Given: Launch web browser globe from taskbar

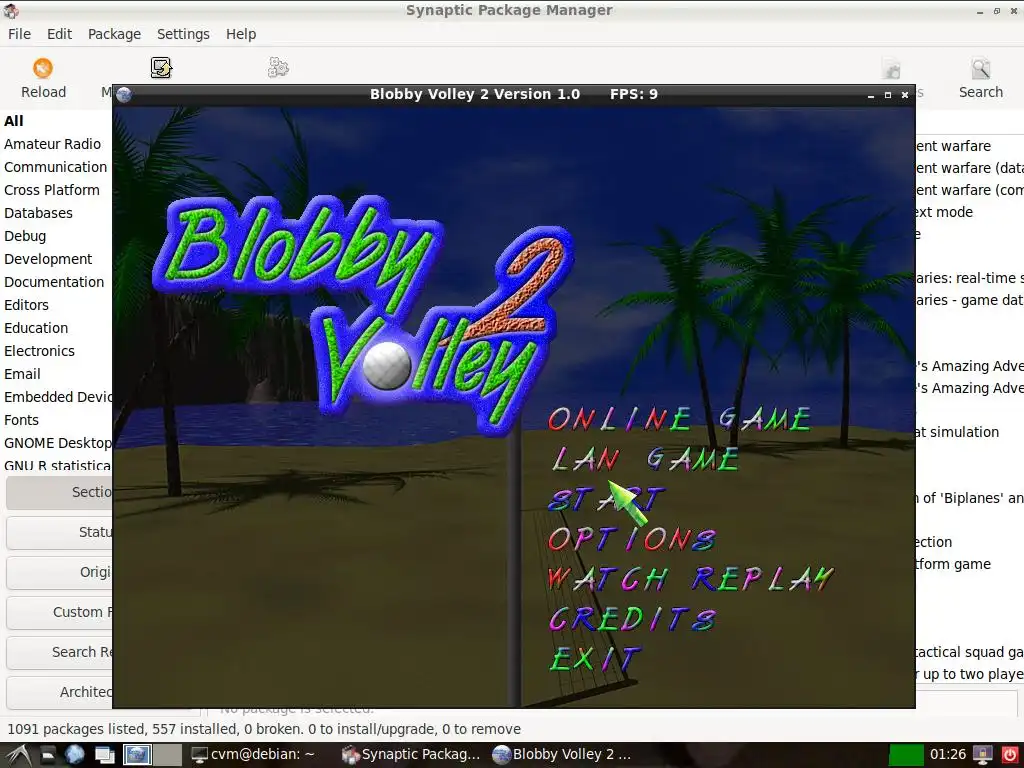Looking at the screenshot, I should click(74, 755).
